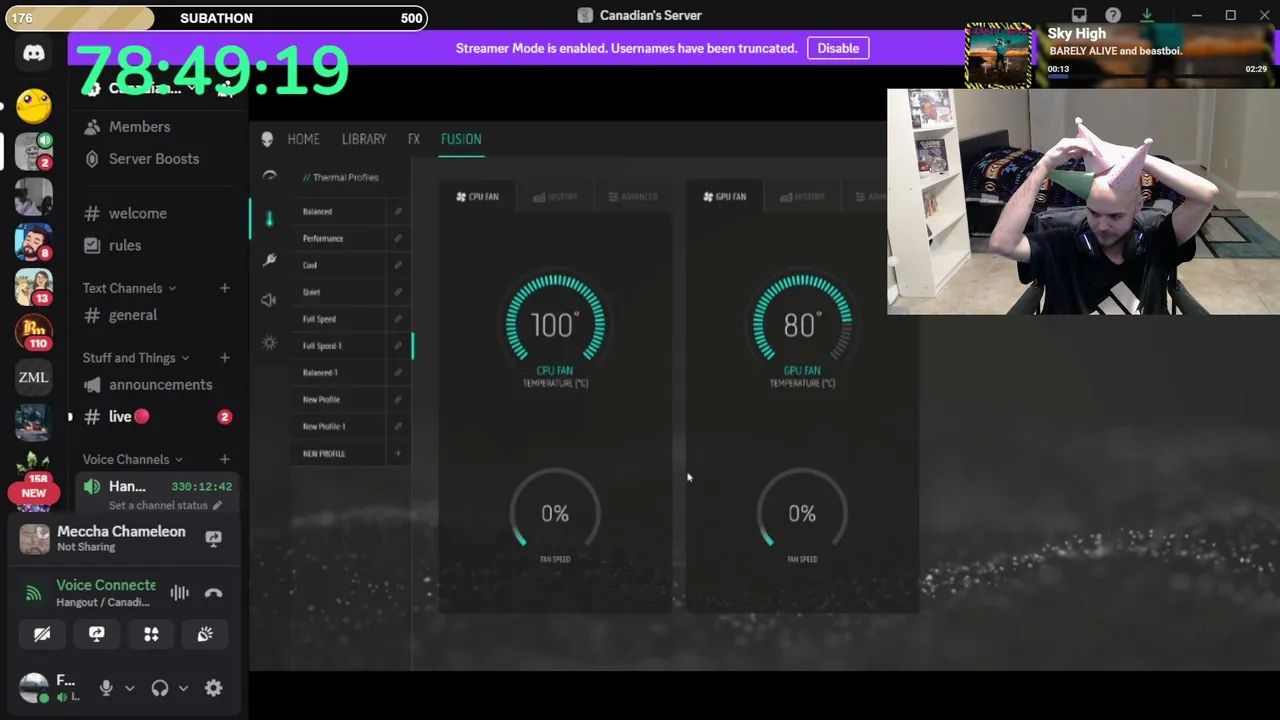The image size is (1280, 720).
Task: Open the soundboard icon
Action: pos(205,634)
